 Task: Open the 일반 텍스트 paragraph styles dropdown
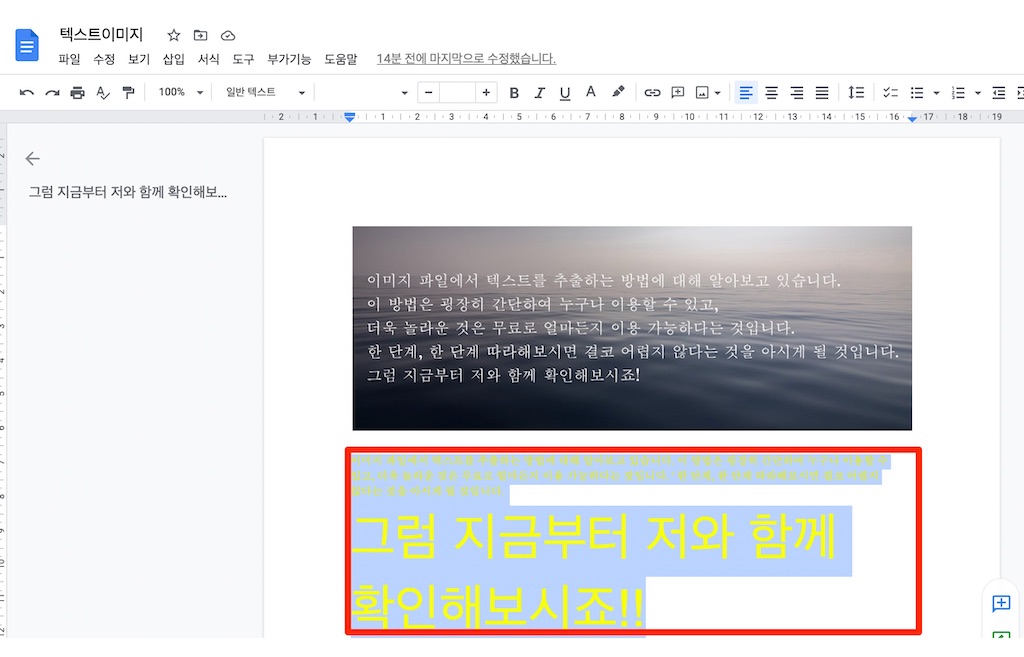262,92
